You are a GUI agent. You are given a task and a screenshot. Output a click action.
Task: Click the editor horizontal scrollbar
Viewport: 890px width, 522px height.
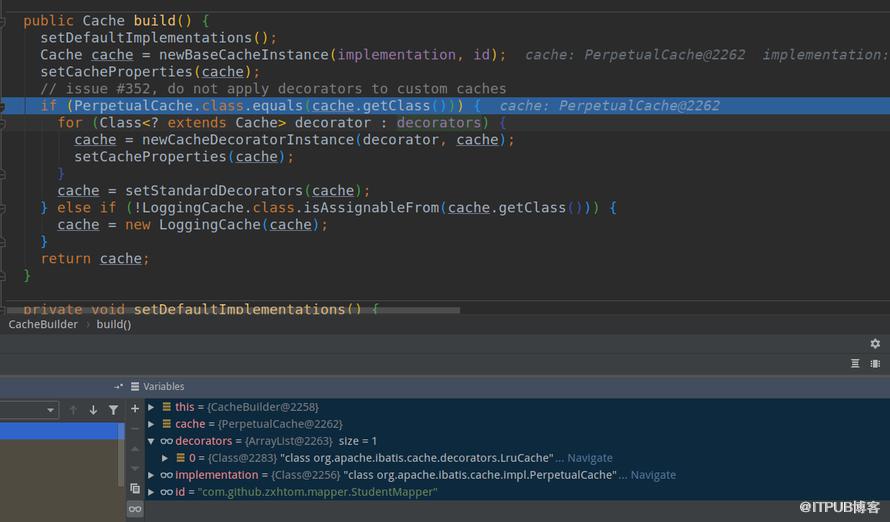[233, 310]
